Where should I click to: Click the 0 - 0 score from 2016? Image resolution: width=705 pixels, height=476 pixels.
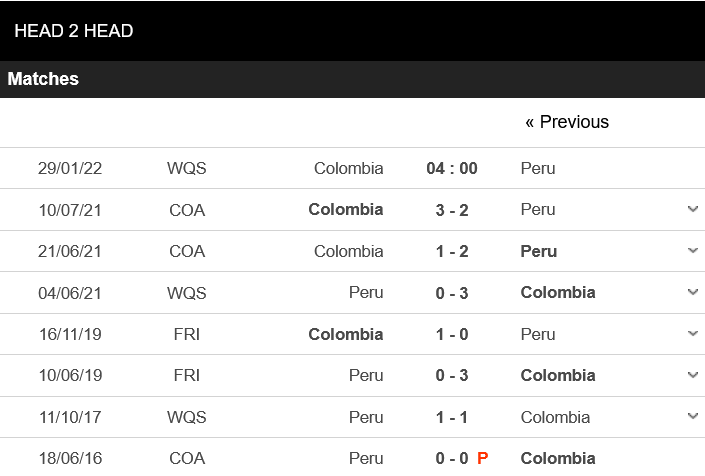point(452,458)
